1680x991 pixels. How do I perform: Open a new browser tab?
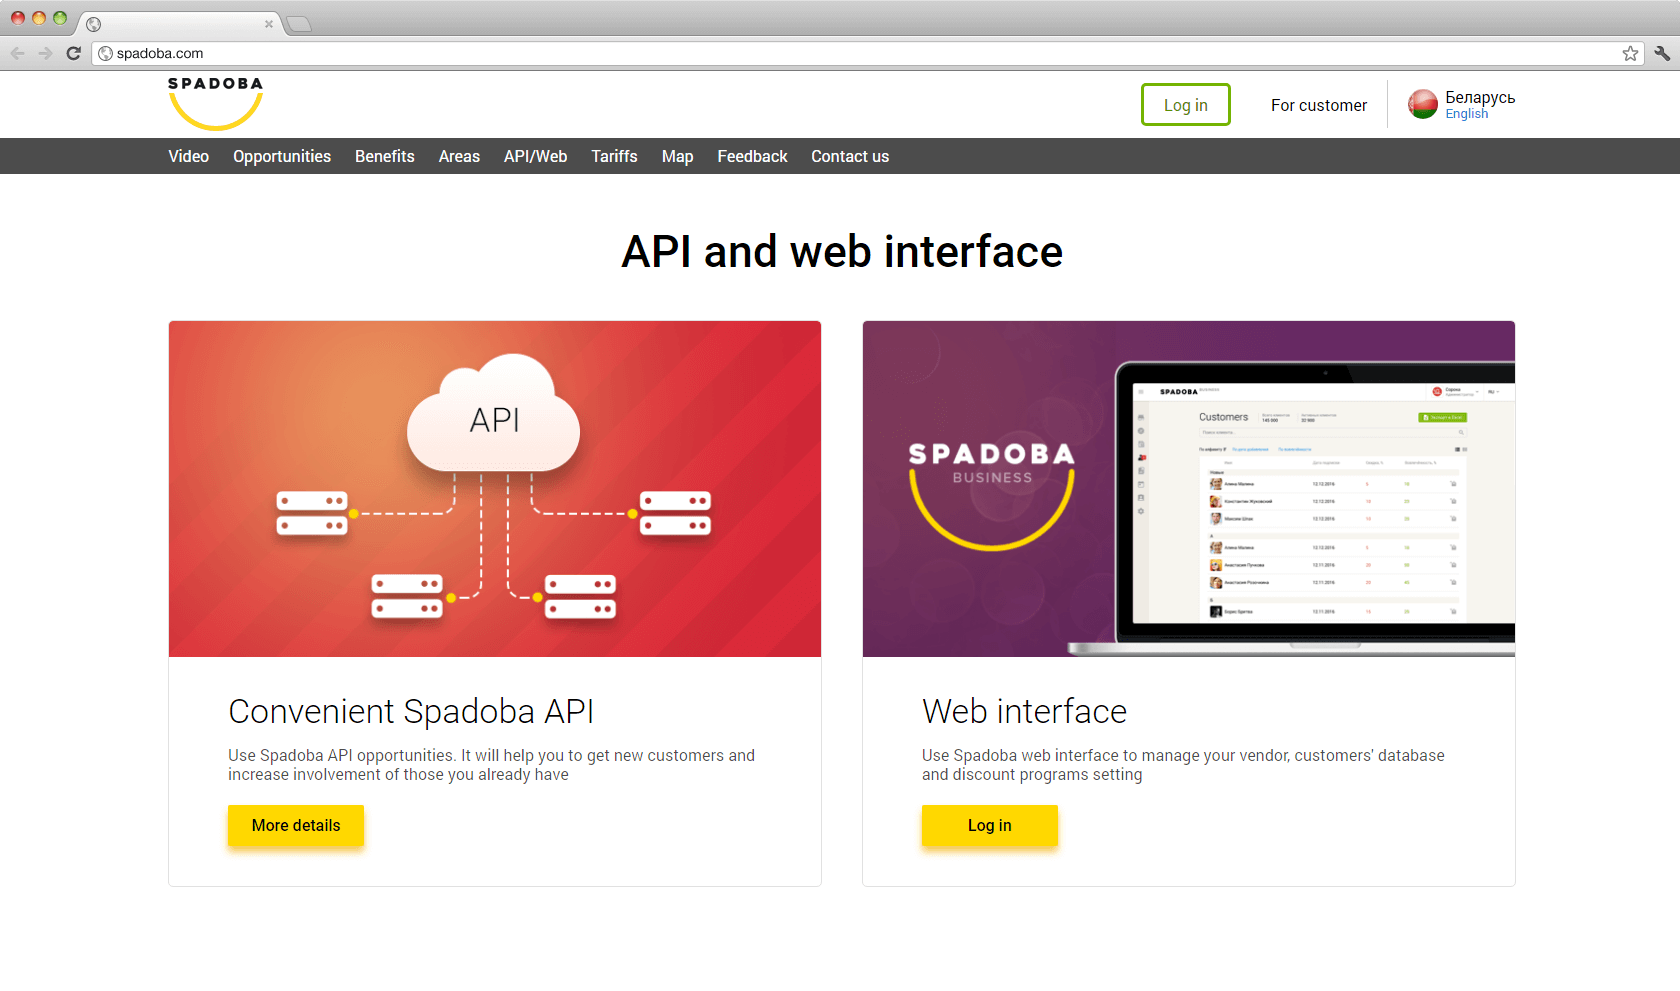pos(299,24)
